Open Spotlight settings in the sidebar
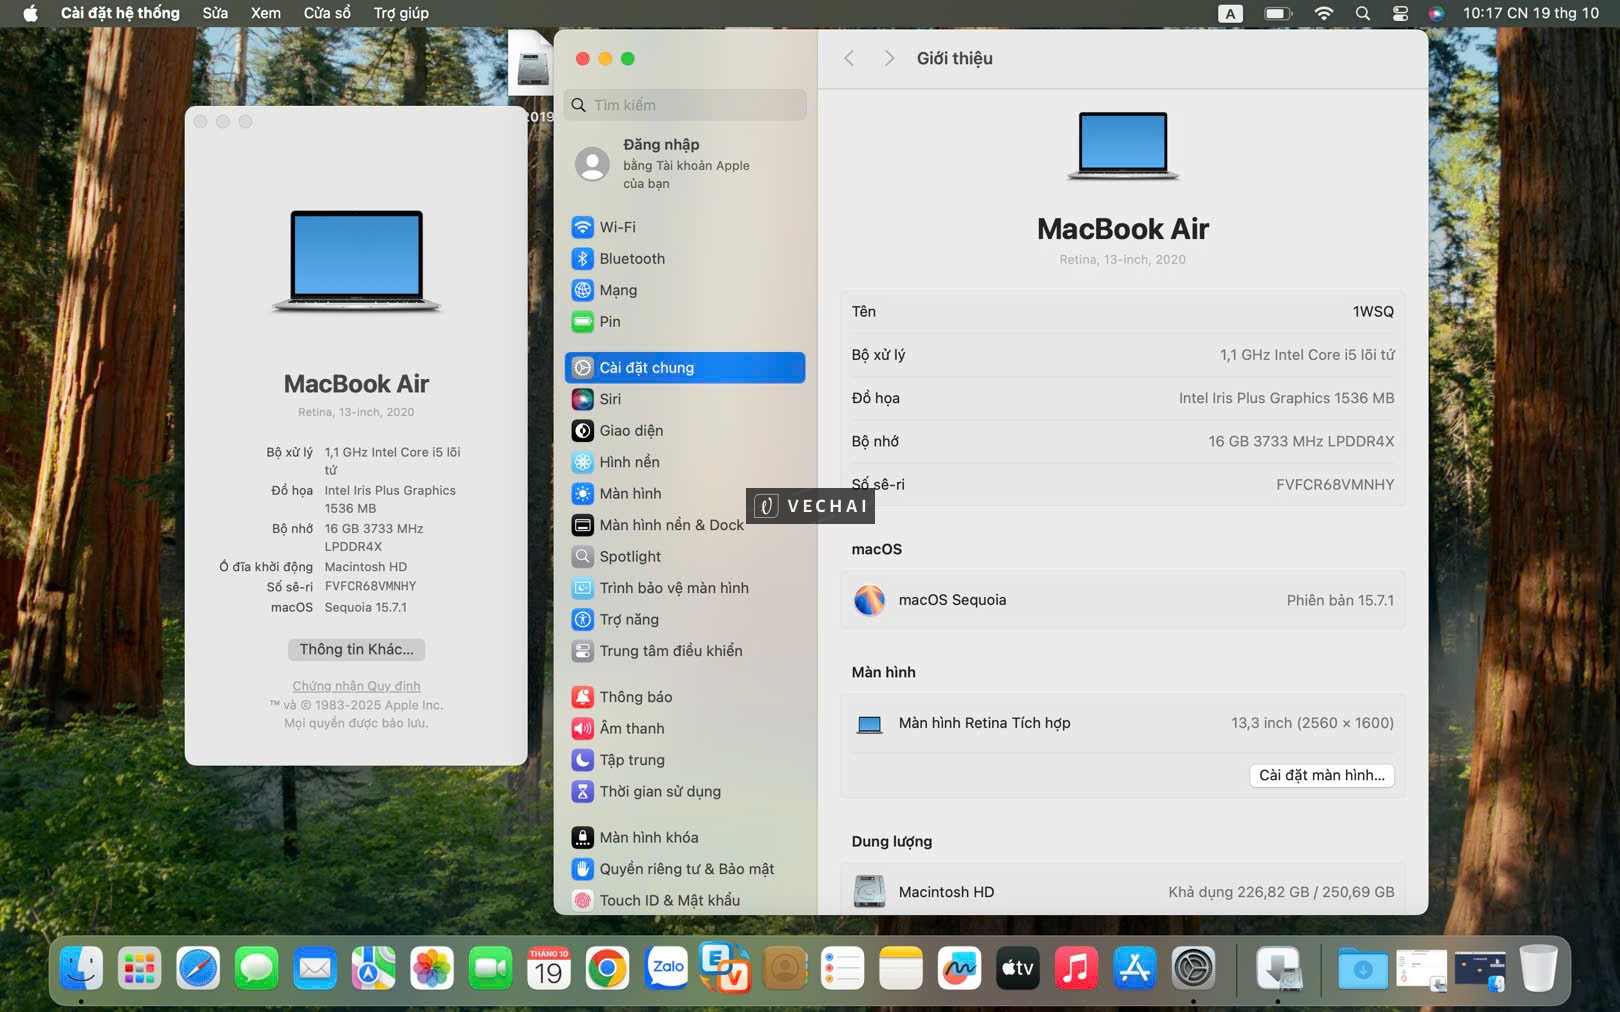This screenshot has height=1012, width=1620. pos(628,556)
